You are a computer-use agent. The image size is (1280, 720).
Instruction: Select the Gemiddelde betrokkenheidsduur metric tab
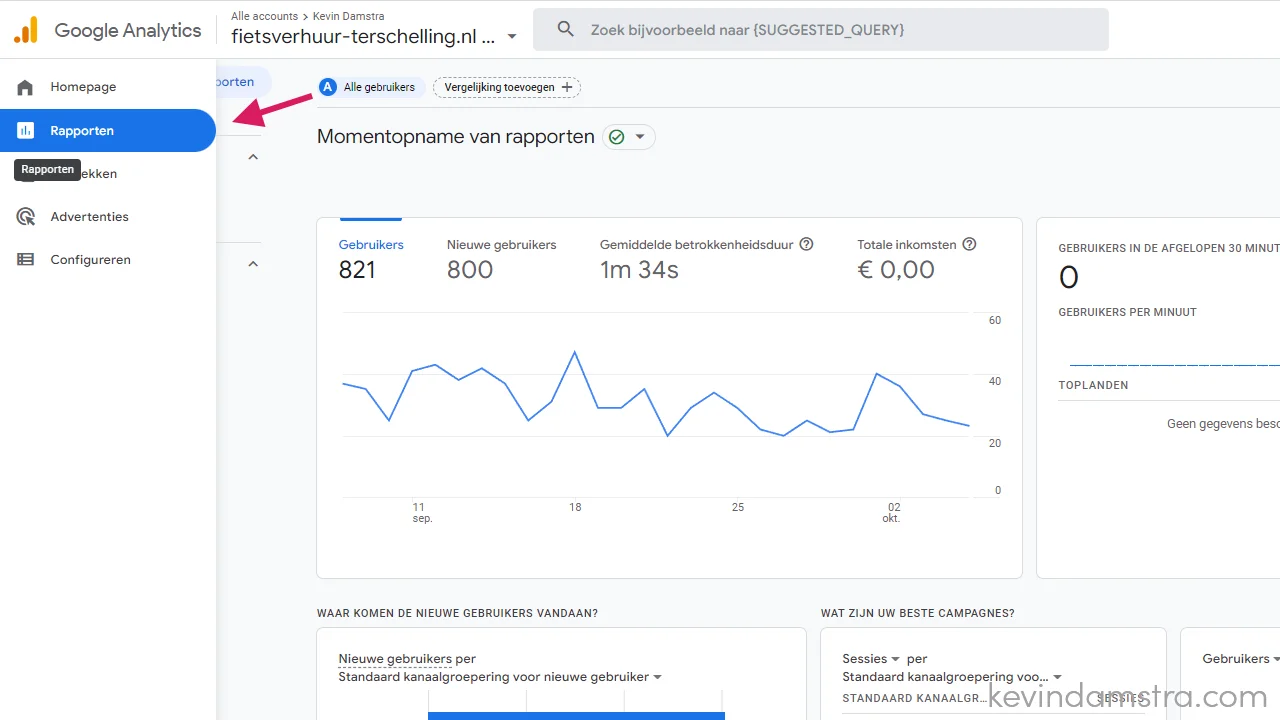706,258
